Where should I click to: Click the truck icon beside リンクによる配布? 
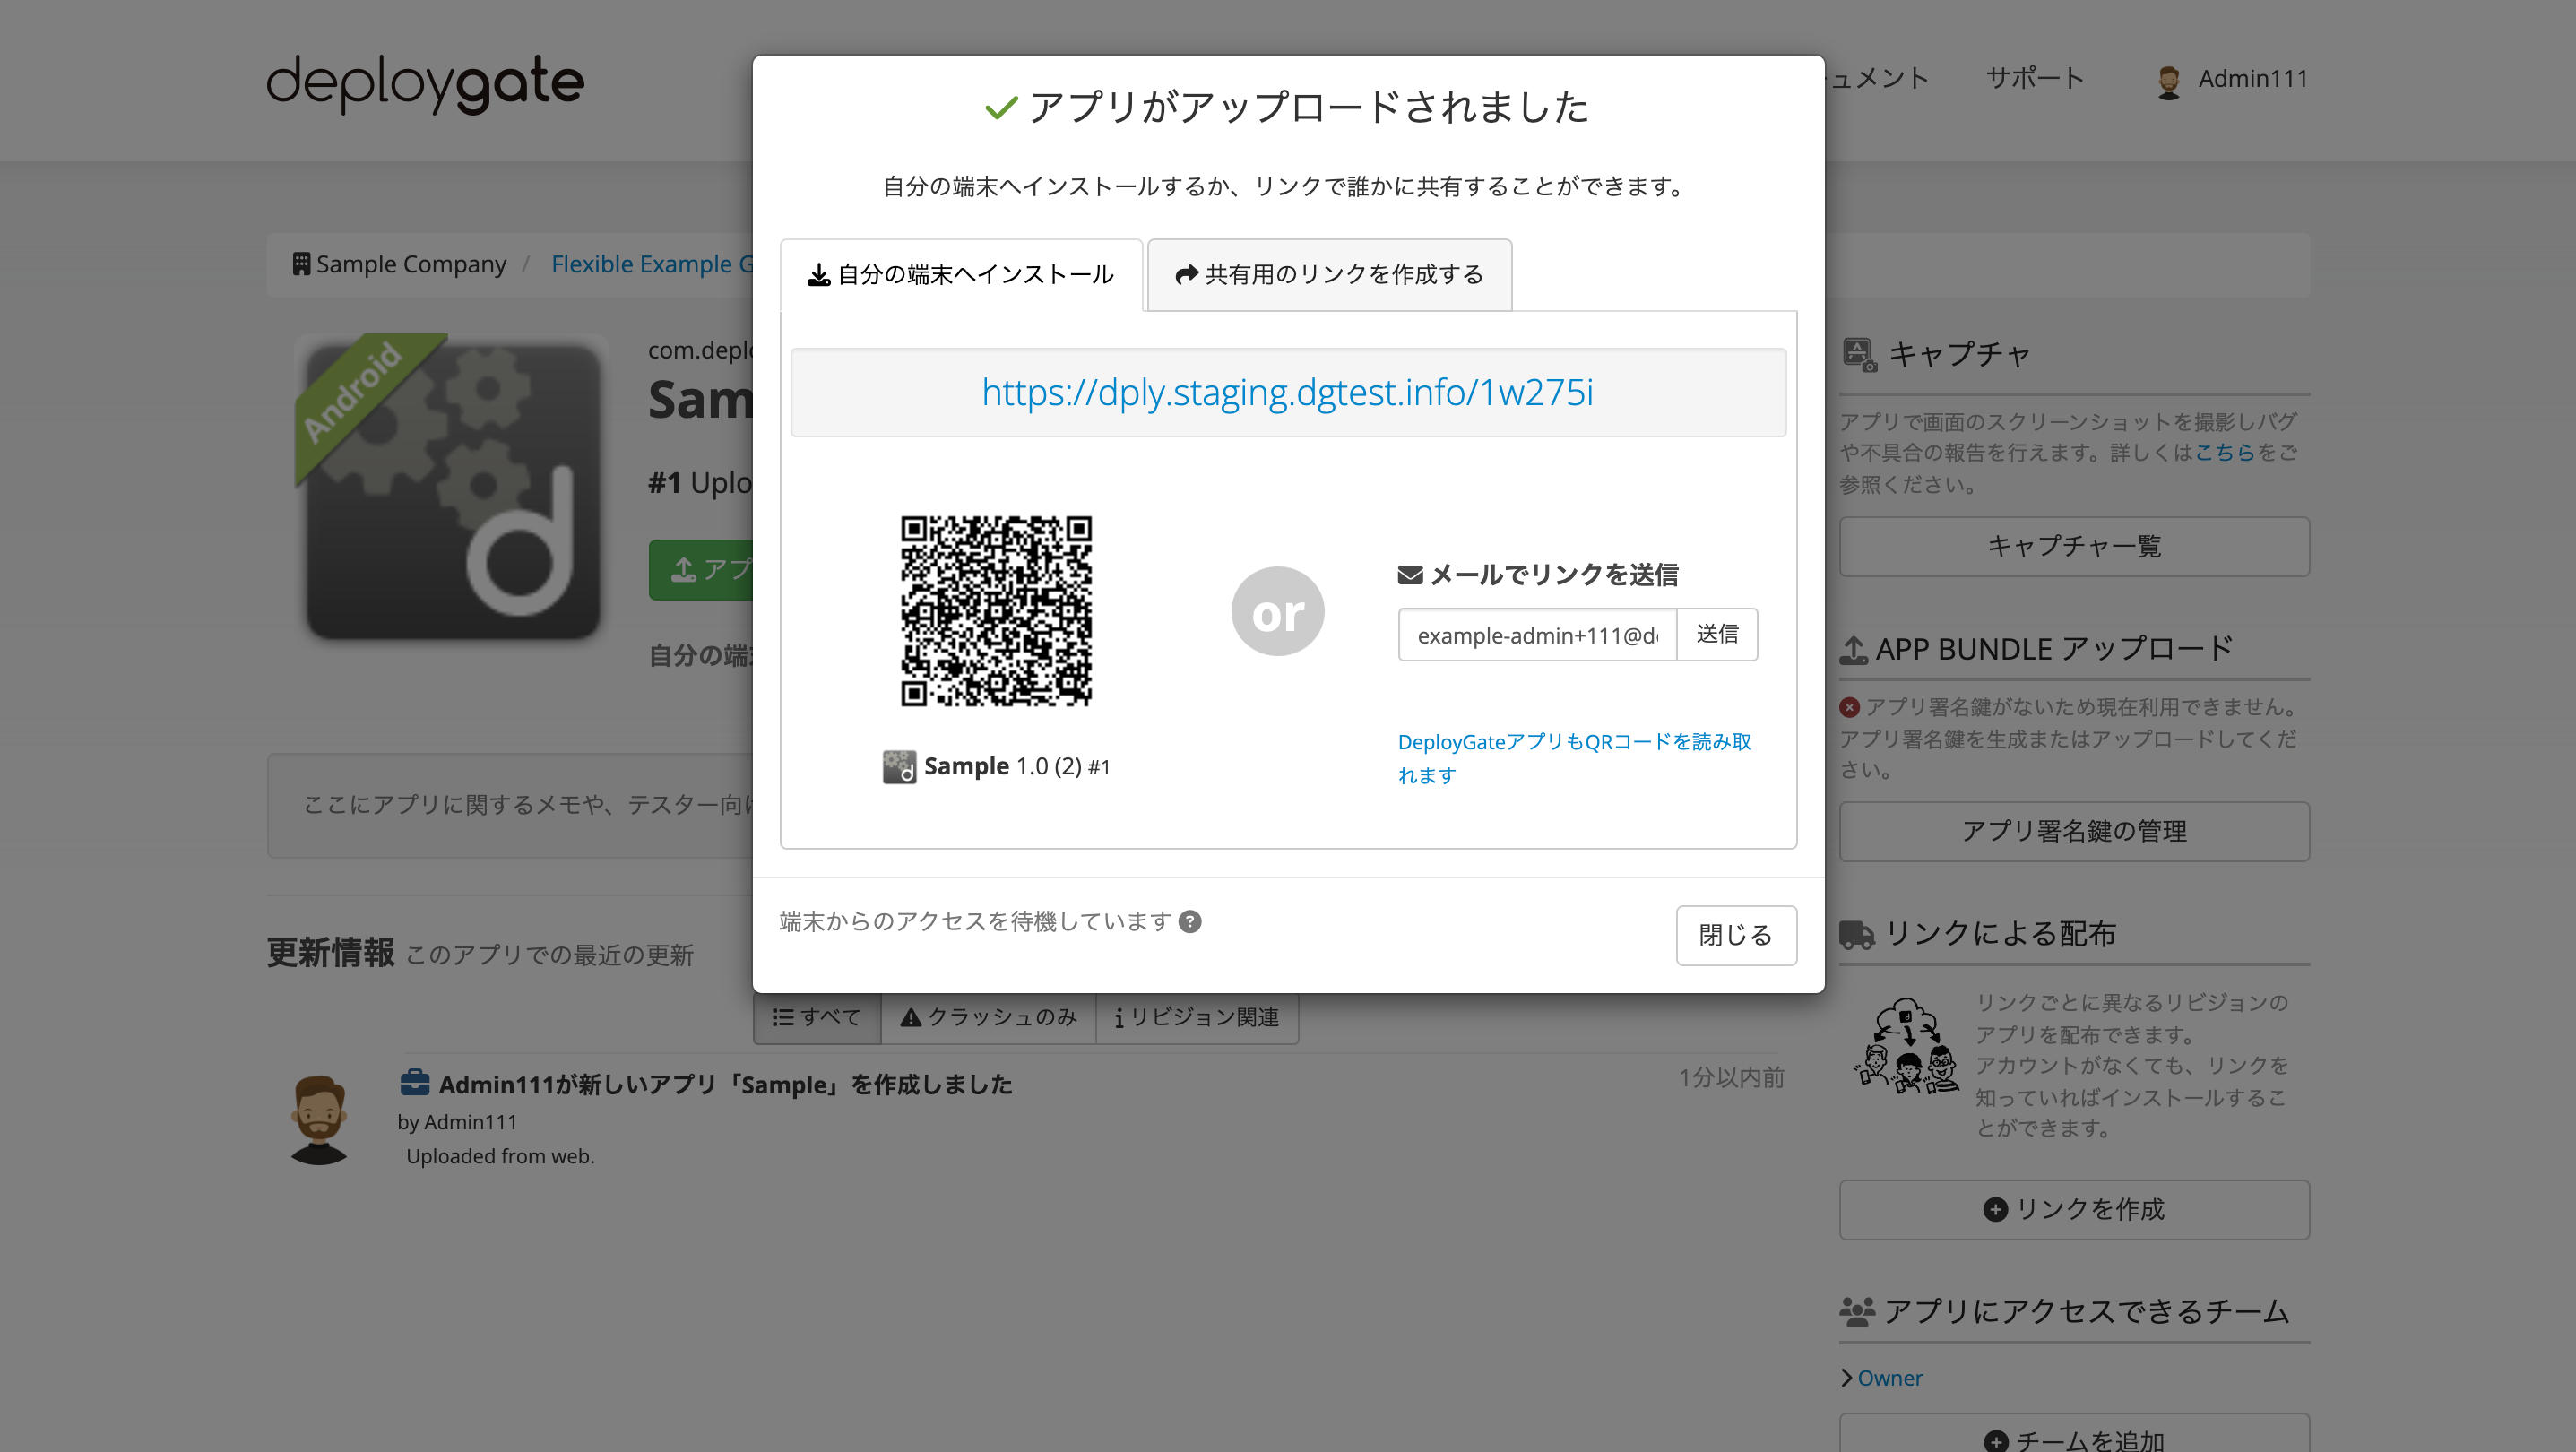tap(1856, 933)
